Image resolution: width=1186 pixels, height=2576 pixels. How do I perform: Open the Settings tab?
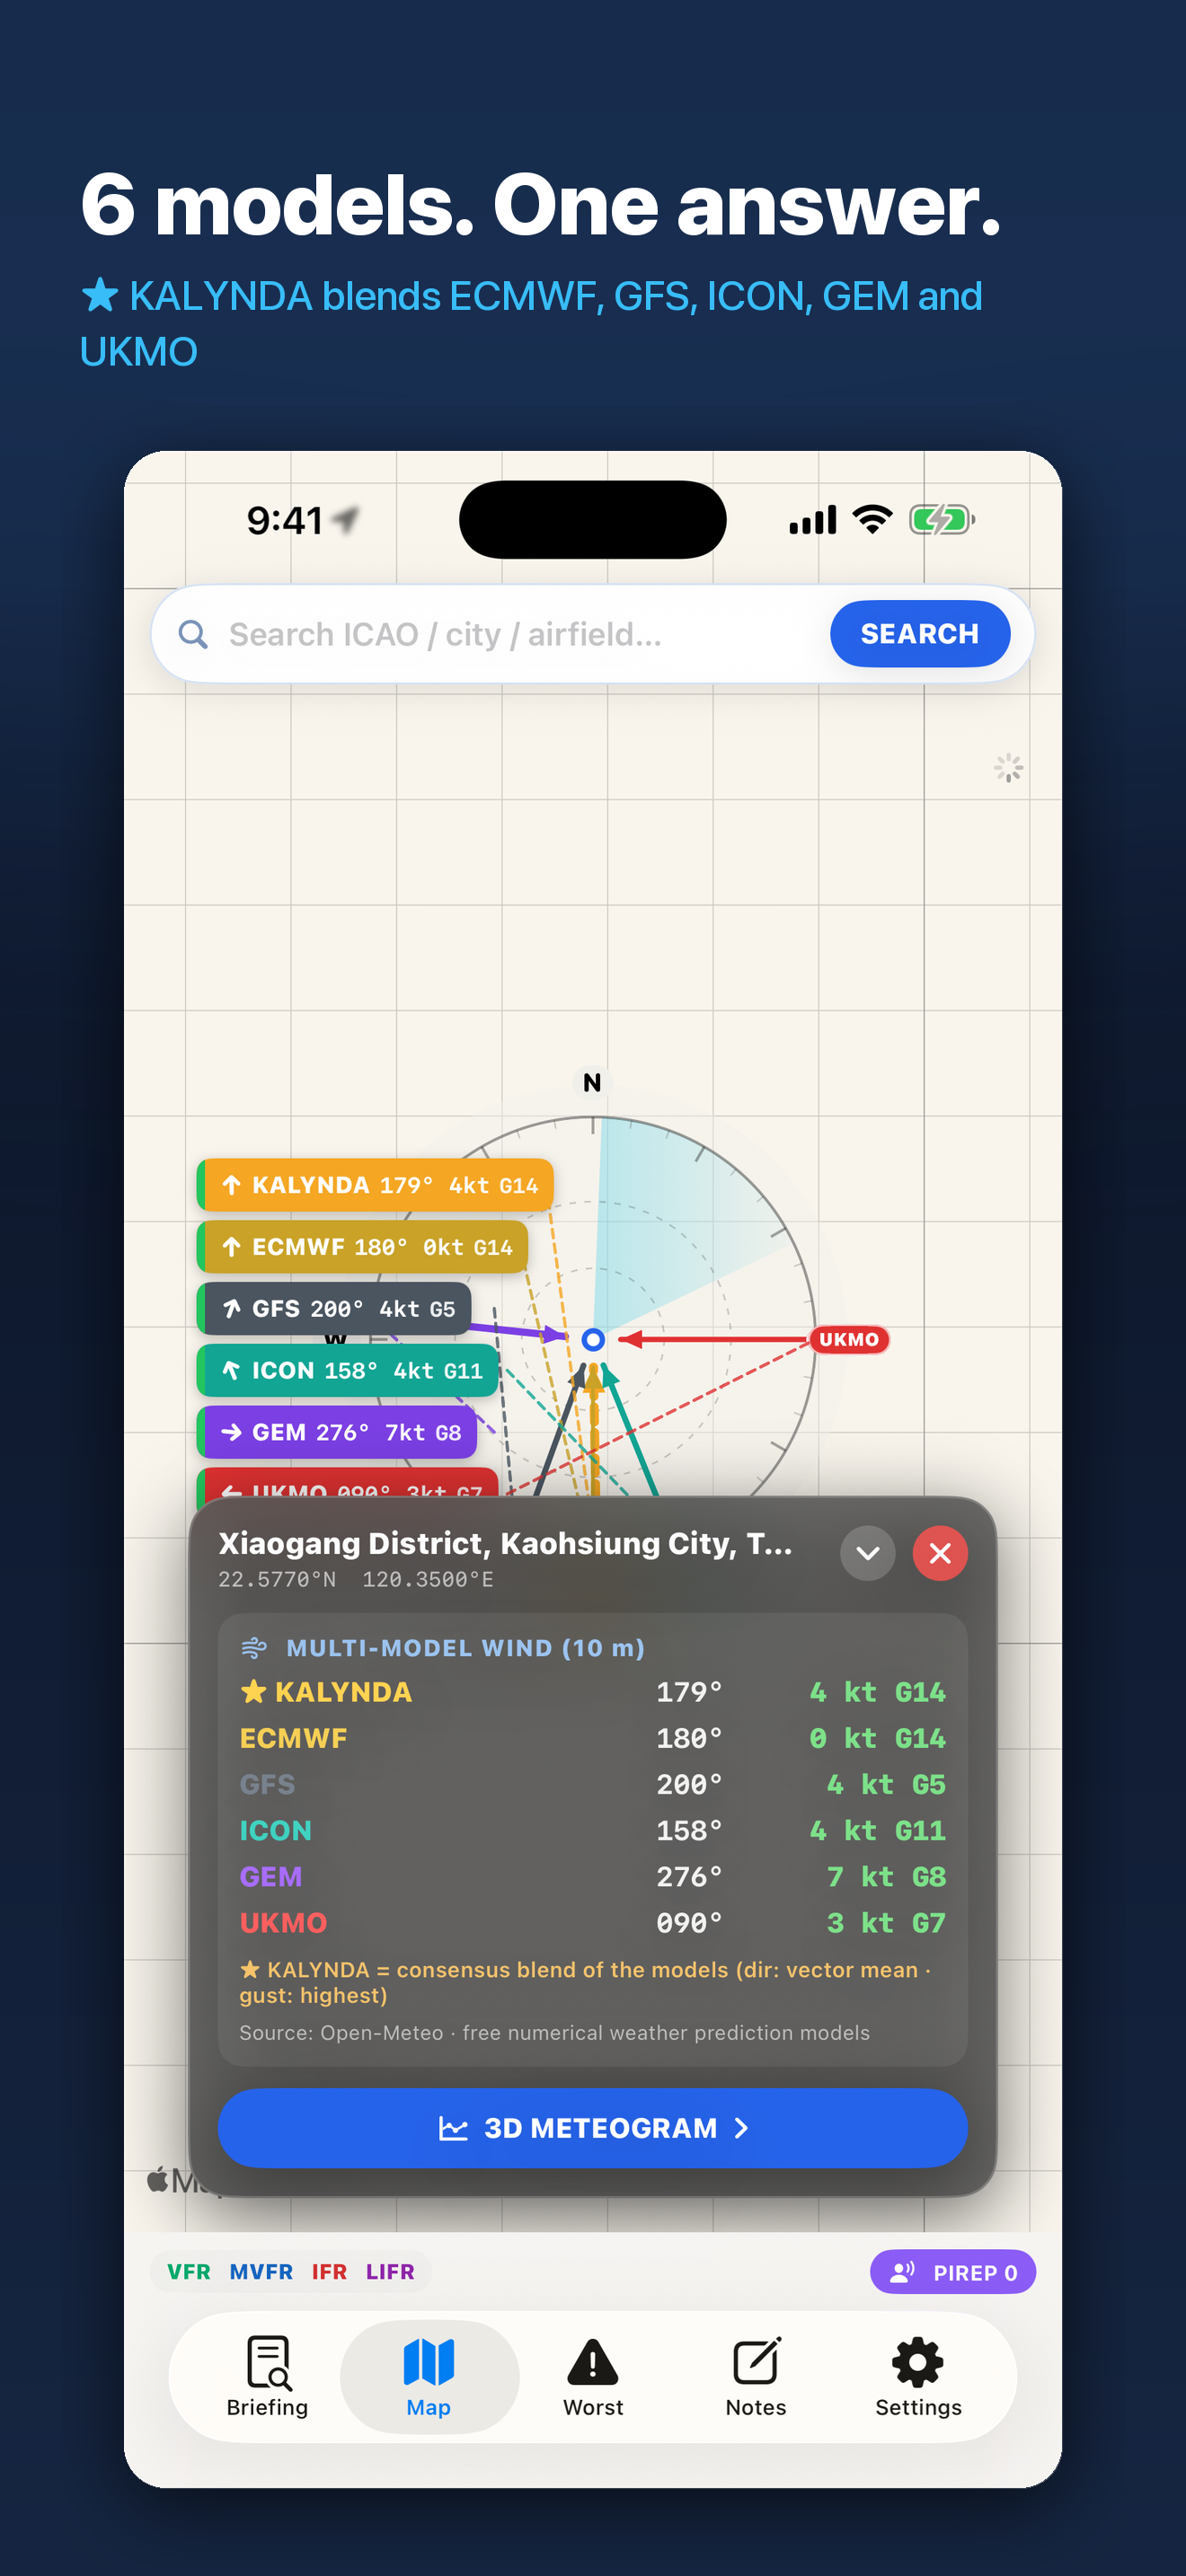[918, 2377]
